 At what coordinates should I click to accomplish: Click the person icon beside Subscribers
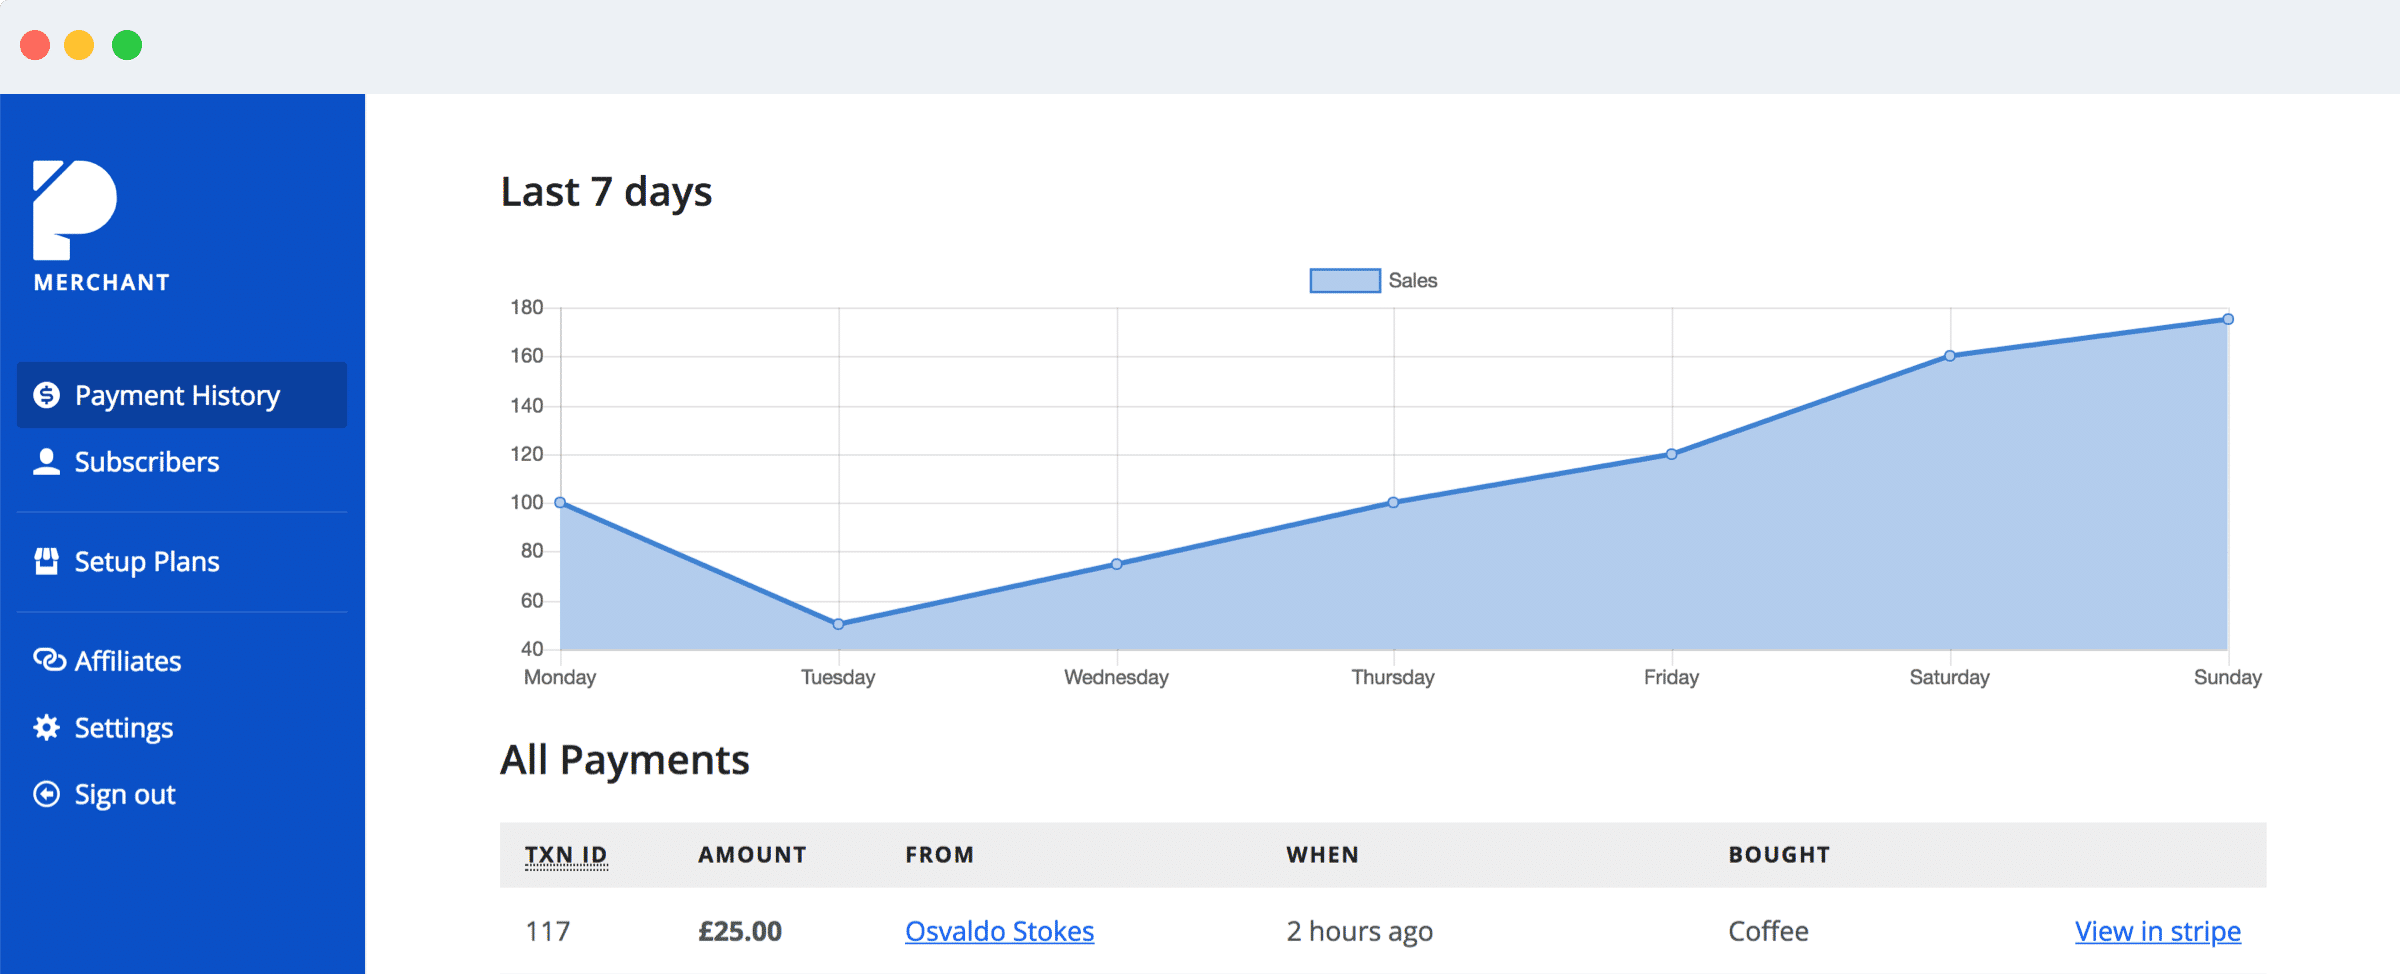click(47, 461)
